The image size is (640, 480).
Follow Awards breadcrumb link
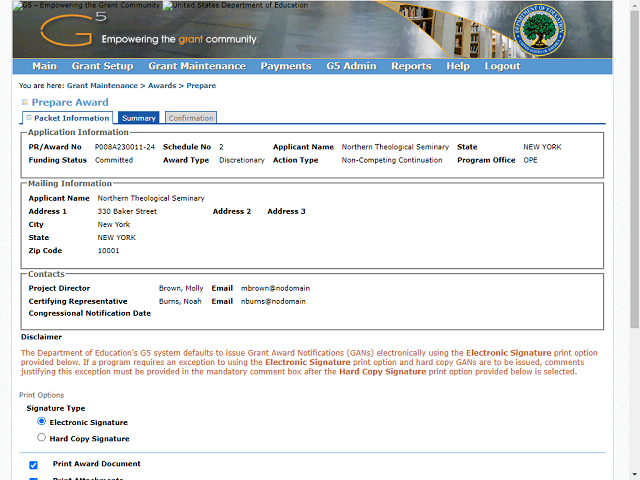[x=162, y=86]
